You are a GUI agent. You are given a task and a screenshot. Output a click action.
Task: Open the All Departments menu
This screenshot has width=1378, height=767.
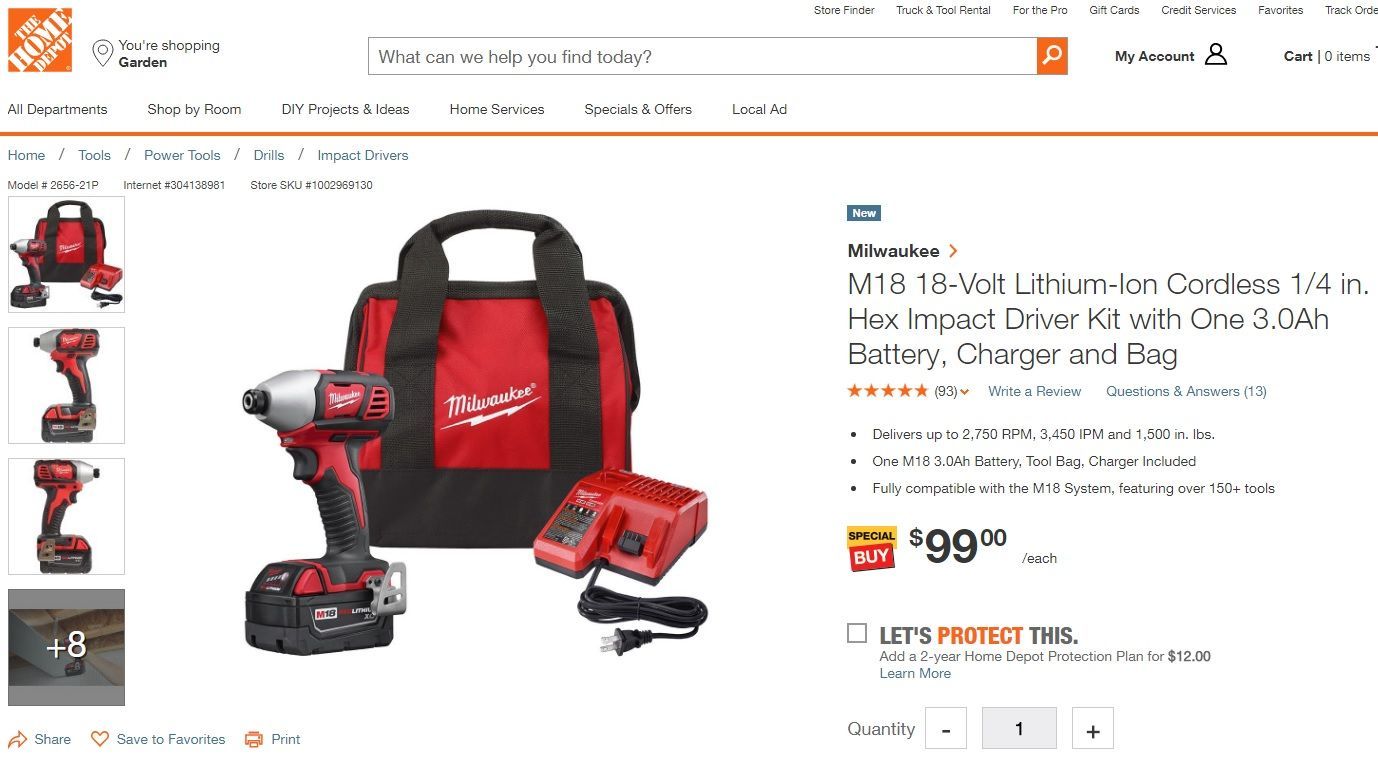click(57, 109)
